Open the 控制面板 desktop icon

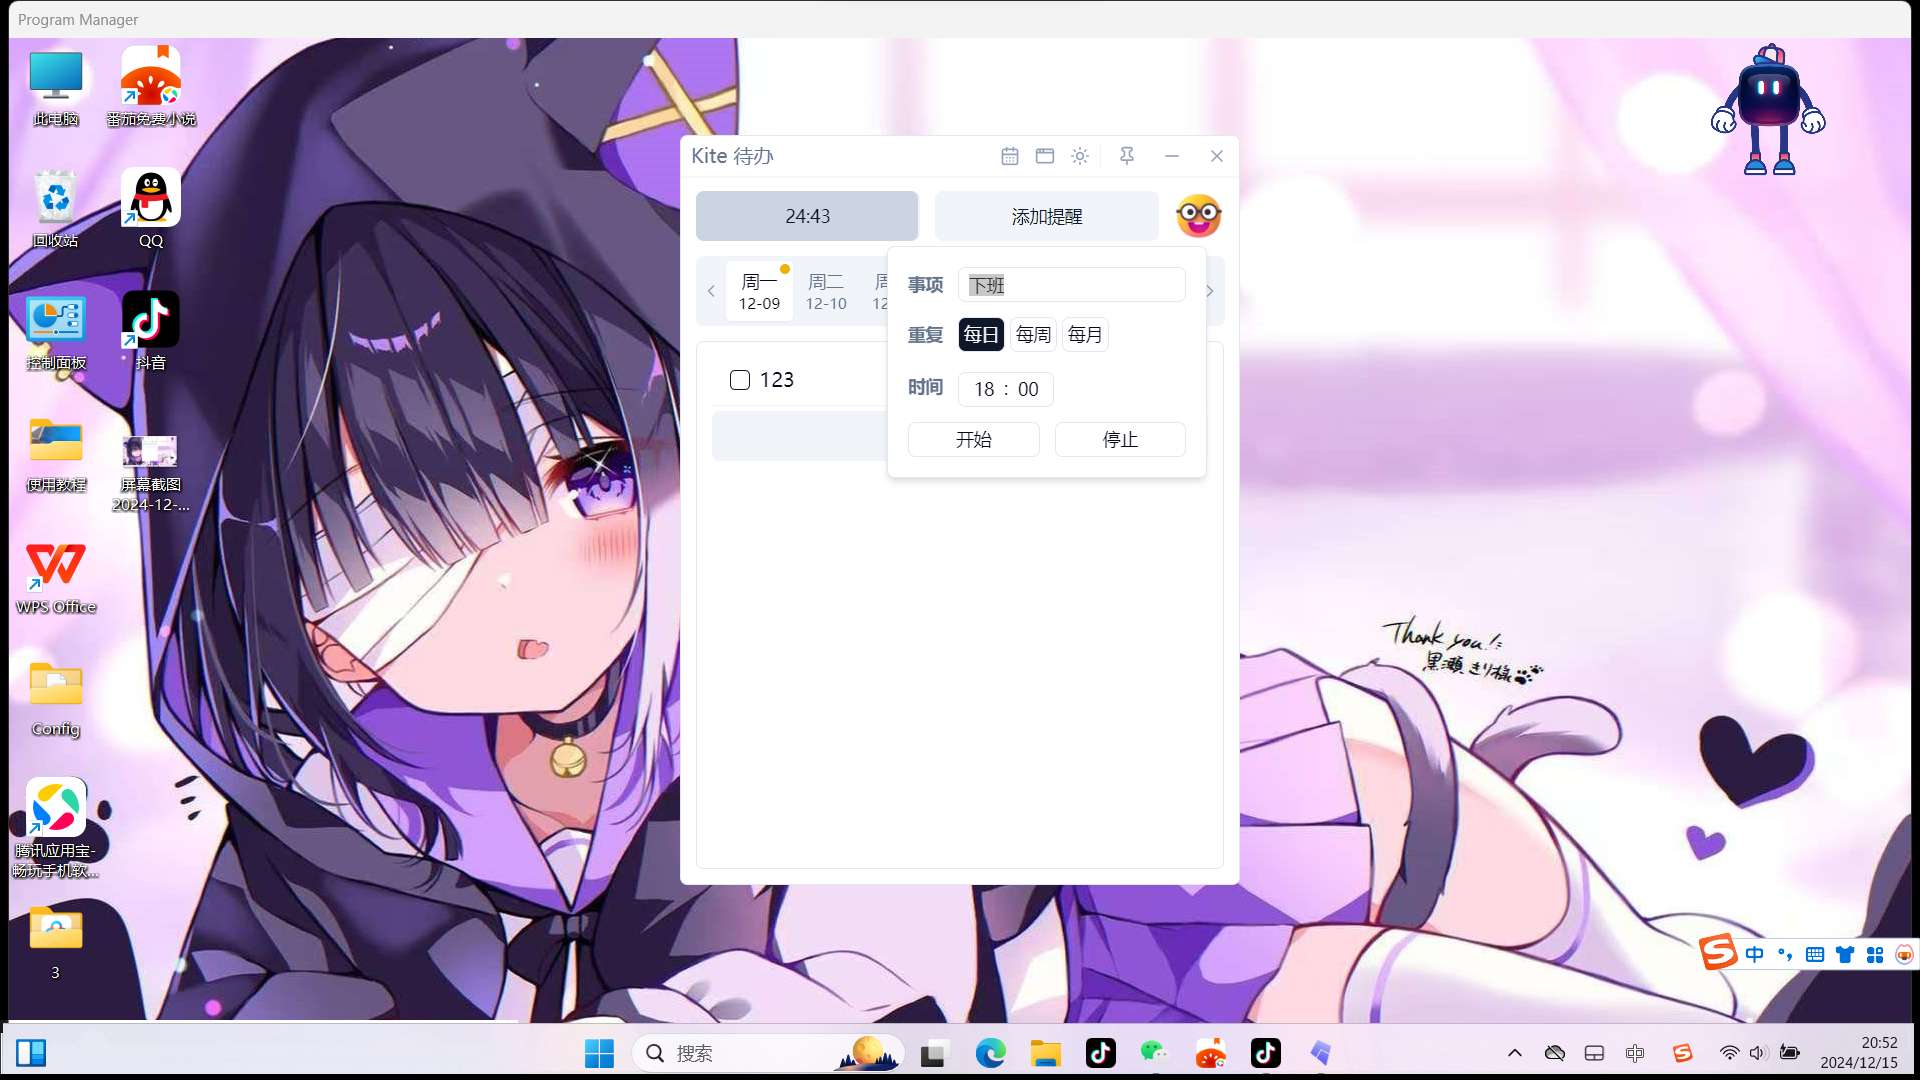click(56, 332)
